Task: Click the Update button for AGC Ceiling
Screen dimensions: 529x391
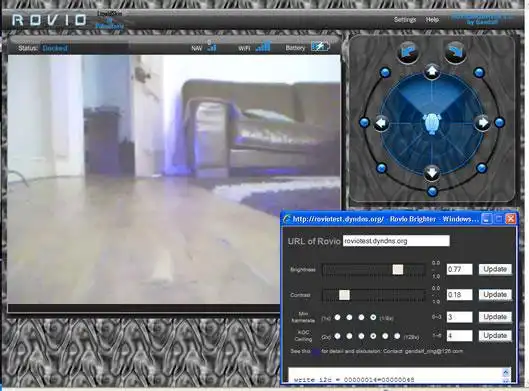Action: click(495, 336)
